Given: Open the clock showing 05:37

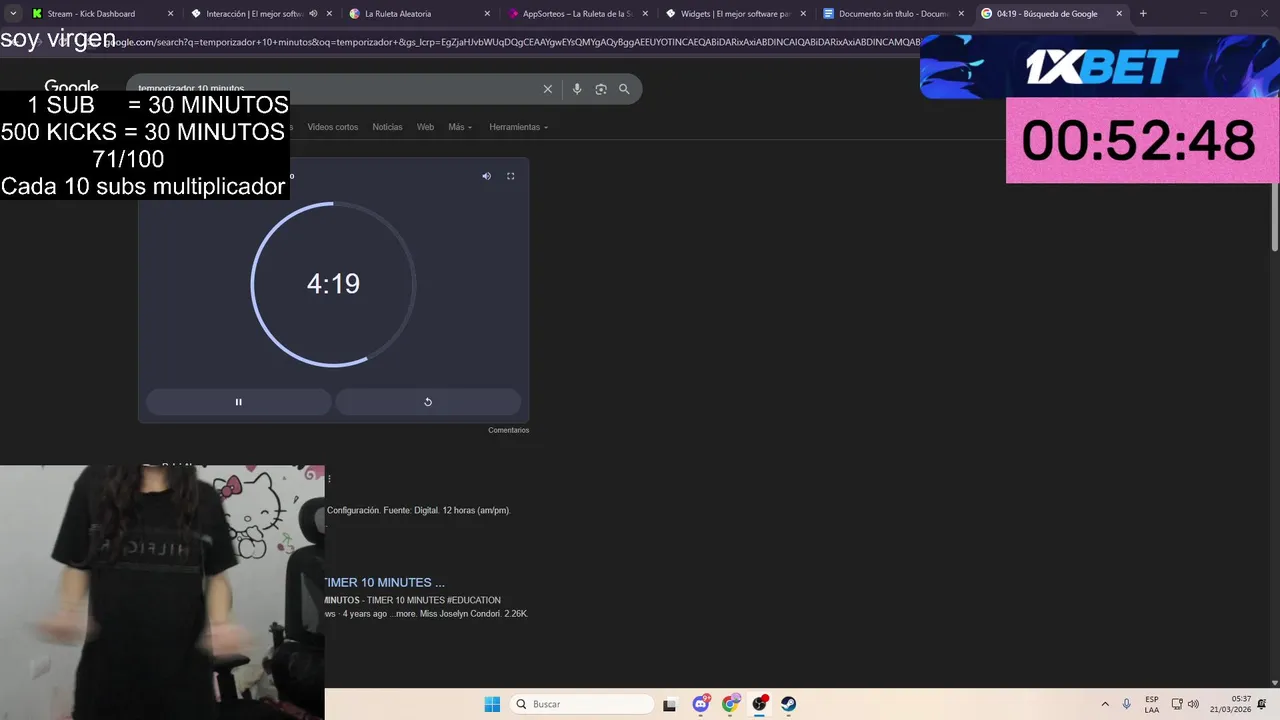Looking at the screenshot, I should pyautogui.click(x=1230, y=704).
